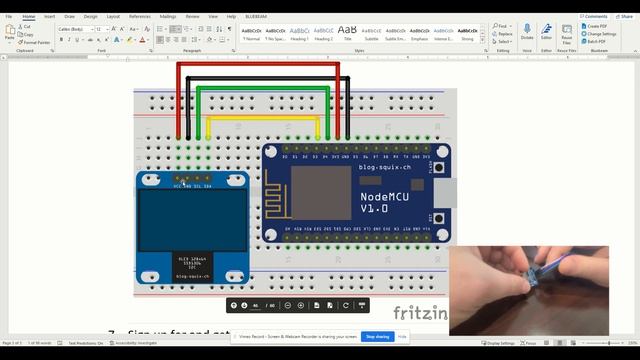Align text left
The image size is (640, 360).
click(x=160, y=40)
